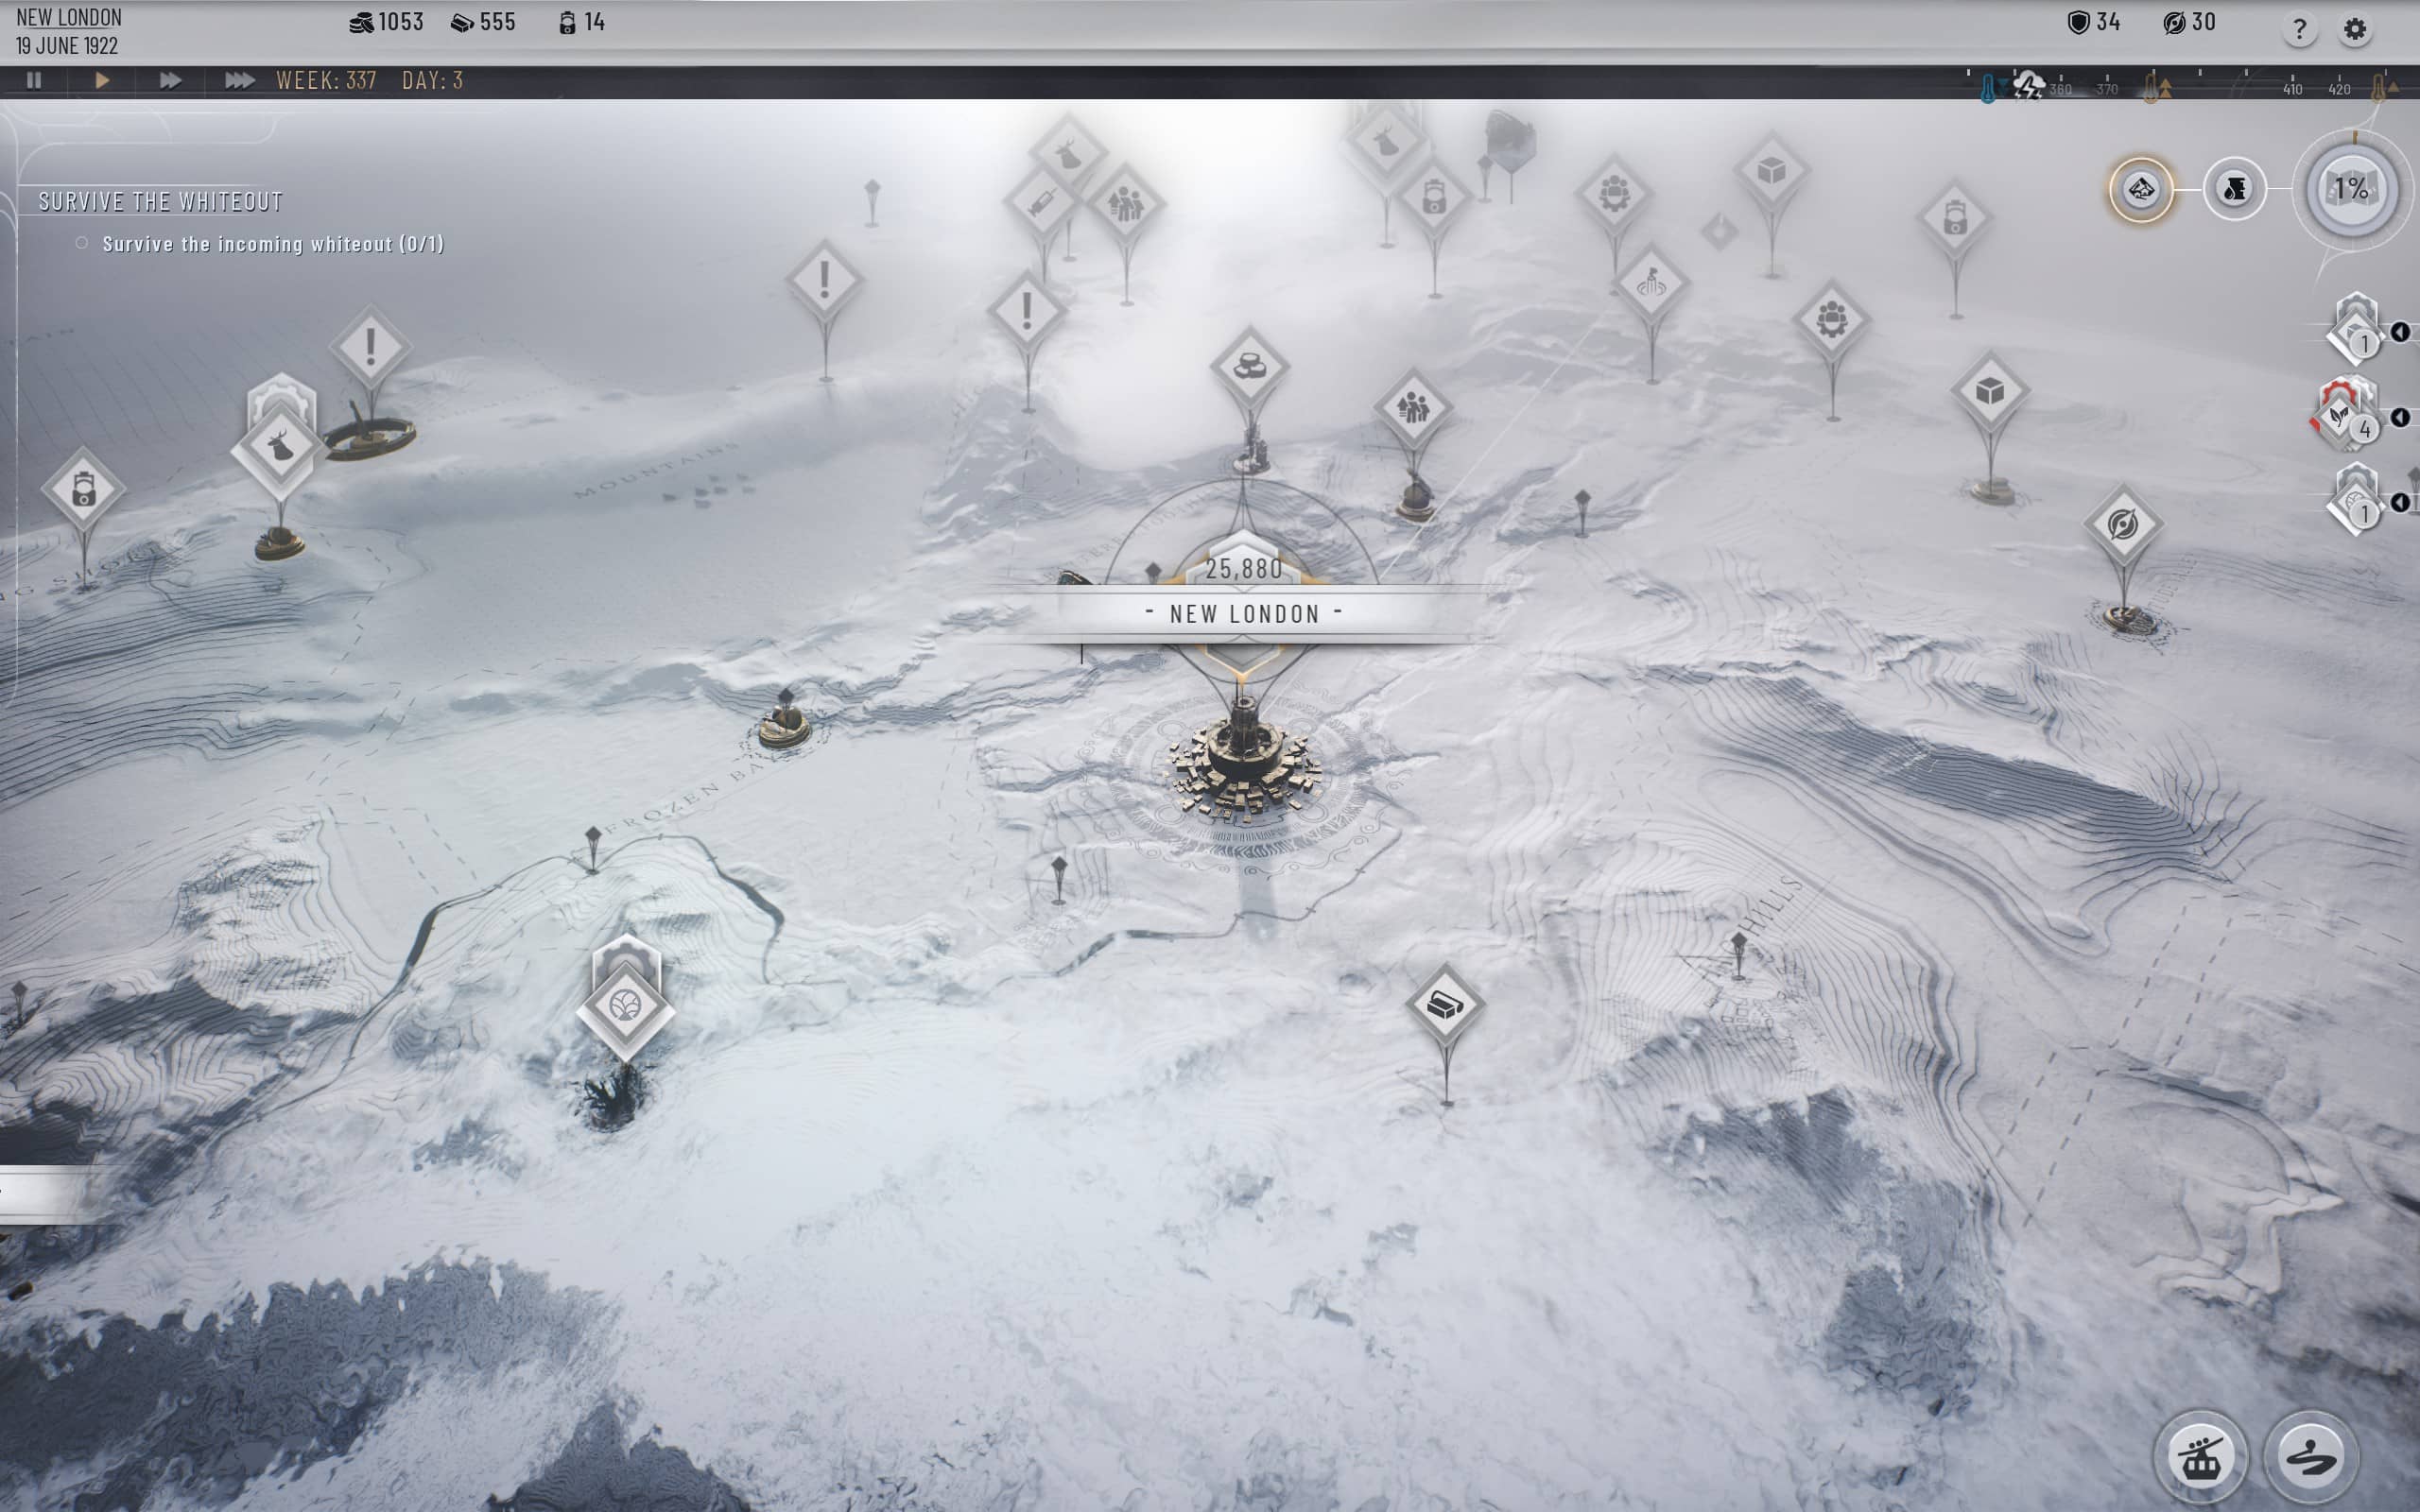Set game speed to triple fast-forward
2420x1512 pixels.
(x=238, y=80)
